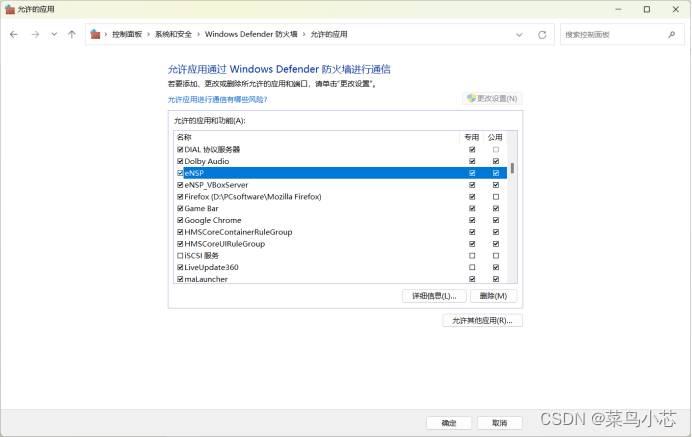Image resolution: width=692 pixels, height=437 pixels.
Task: Sort list by 名称 column header
Action: click(184, 137)
